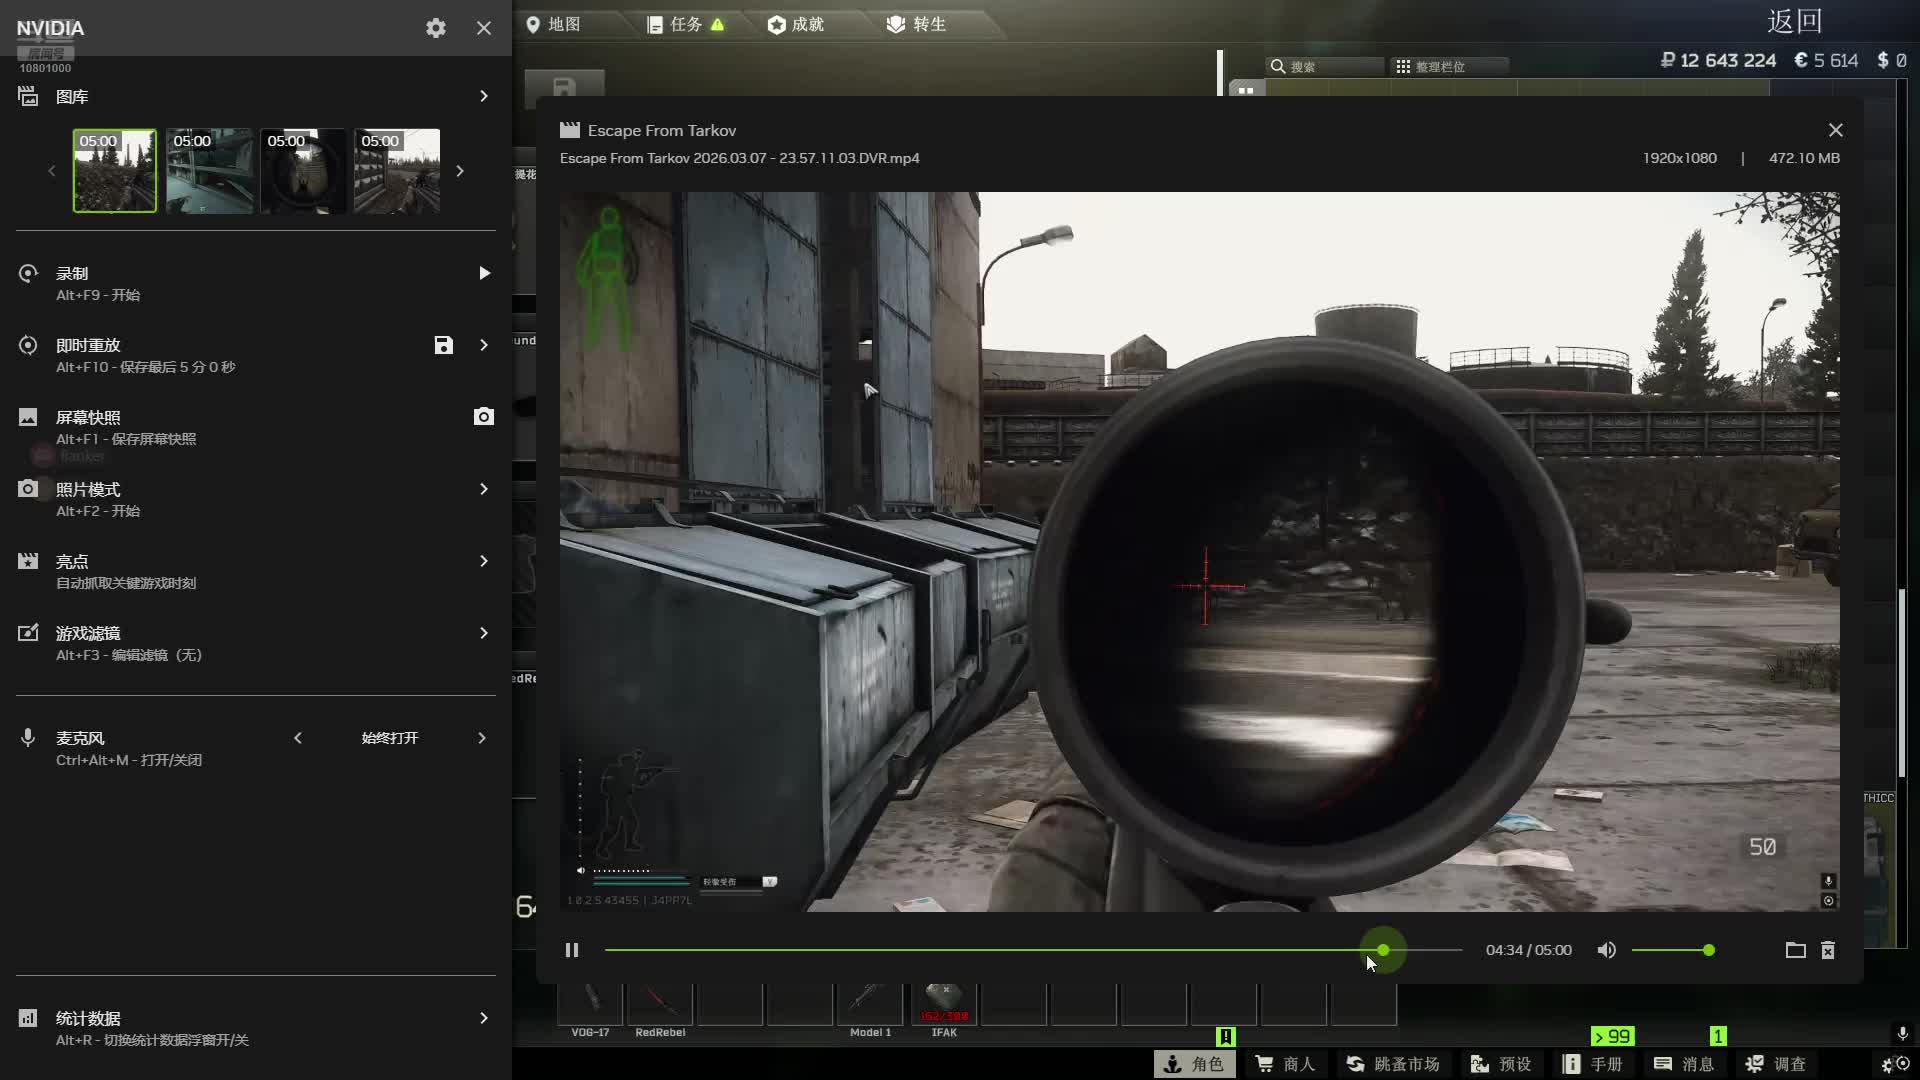
Task: Open video file location folder icon
Action: tap(1795, 950)
